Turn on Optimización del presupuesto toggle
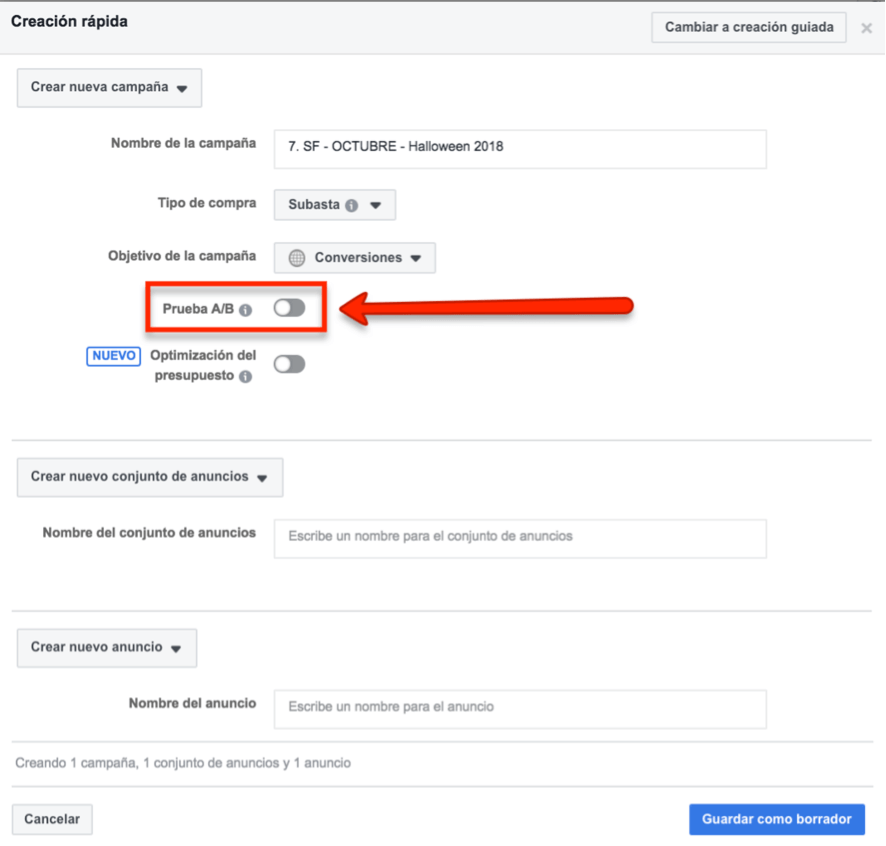Image resolution: width=886 pixels, height=846 pixels. 289,364
